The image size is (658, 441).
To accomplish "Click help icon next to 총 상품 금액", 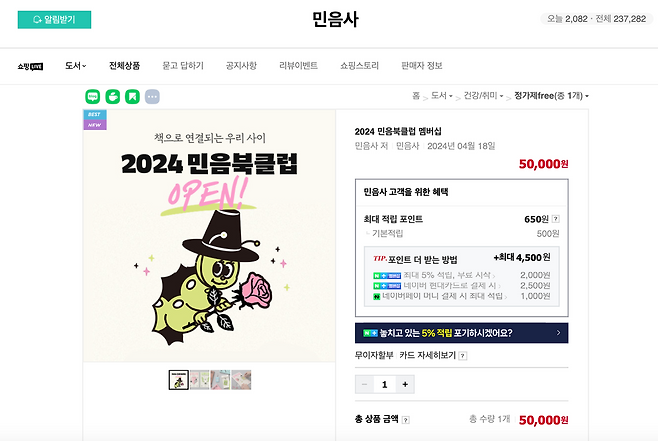I will point(408,419).
